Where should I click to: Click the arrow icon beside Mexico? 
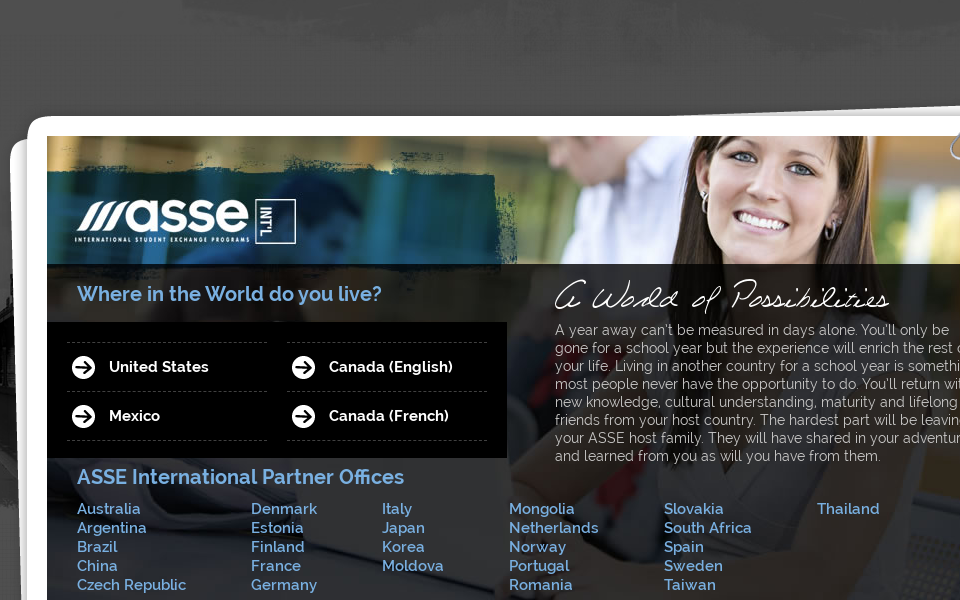point(83,416)
